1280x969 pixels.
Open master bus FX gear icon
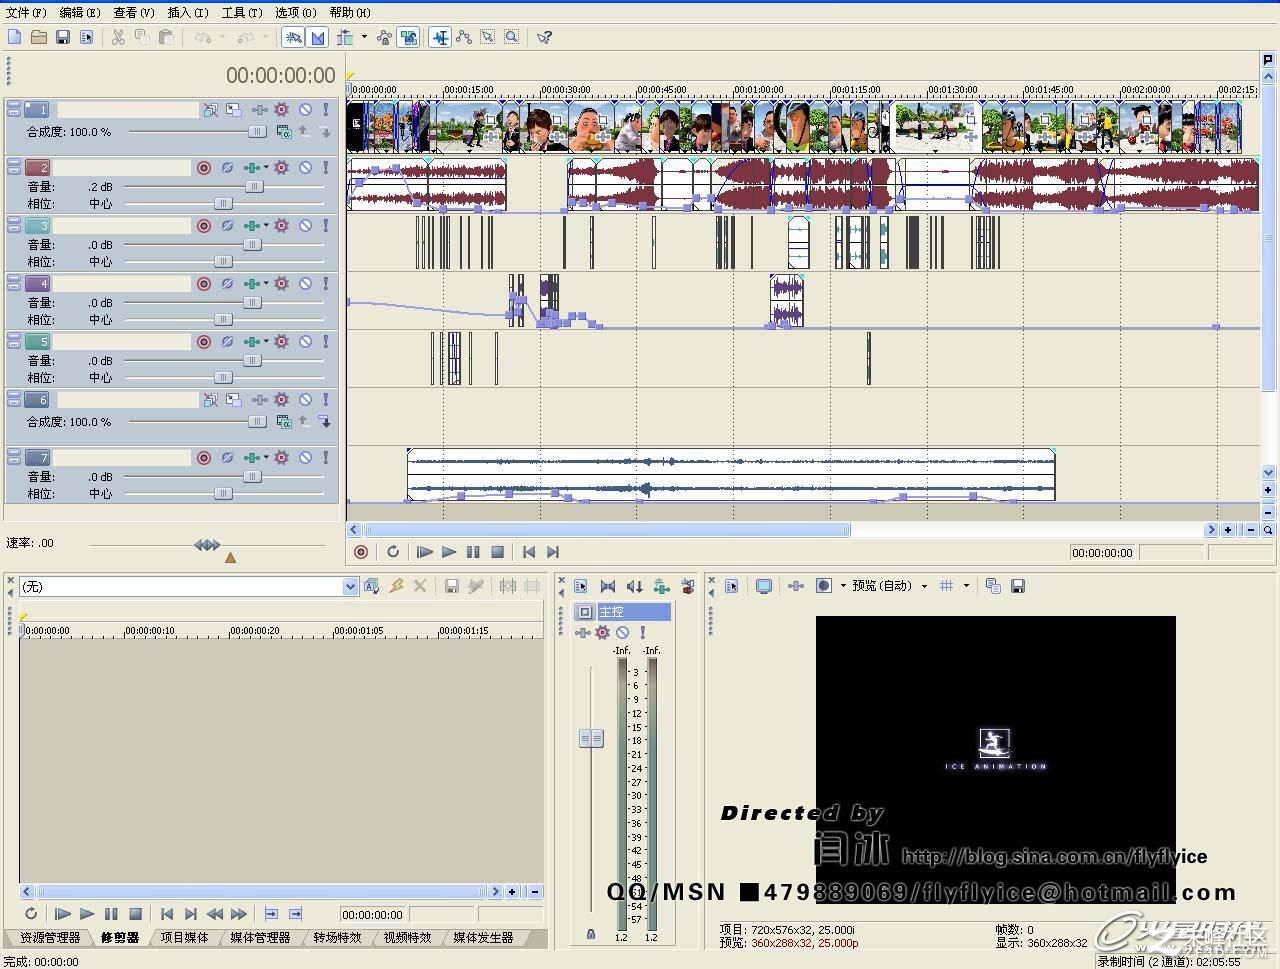click(603, 633)
